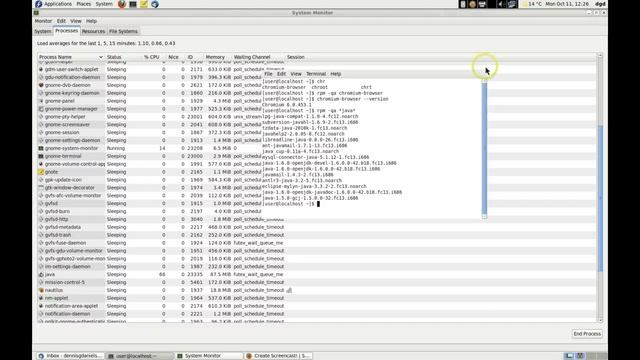Image resolution: width=640 pixels, height=360 pixels.
Task: Open the clock showing Mon Oct 11
Action: click(567, 4)
